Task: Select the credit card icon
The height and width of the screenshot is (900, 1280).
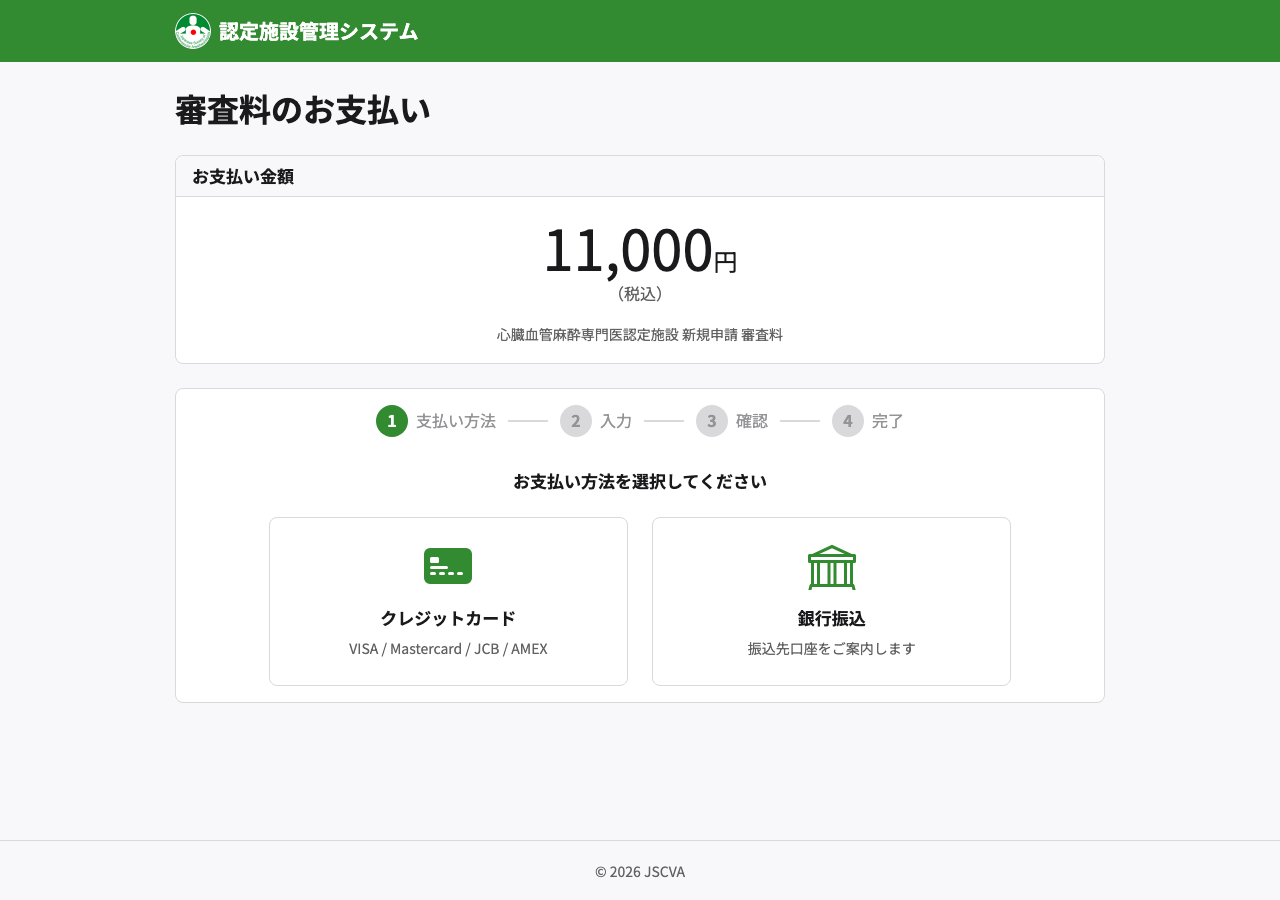Action: 448,566
